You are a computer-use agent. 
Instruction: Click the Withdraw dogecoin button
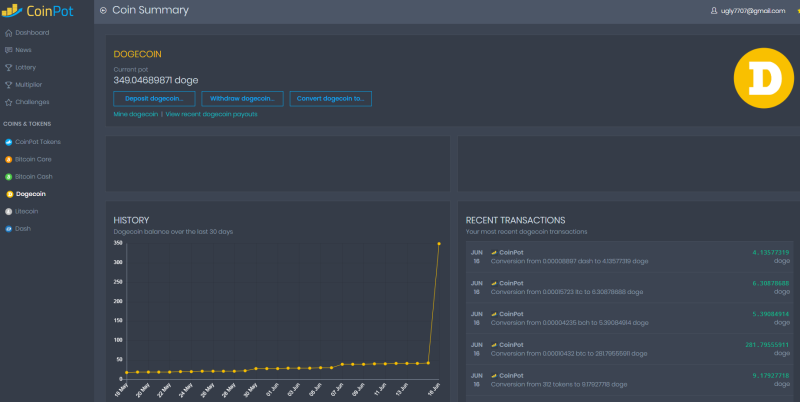(242, 98)
